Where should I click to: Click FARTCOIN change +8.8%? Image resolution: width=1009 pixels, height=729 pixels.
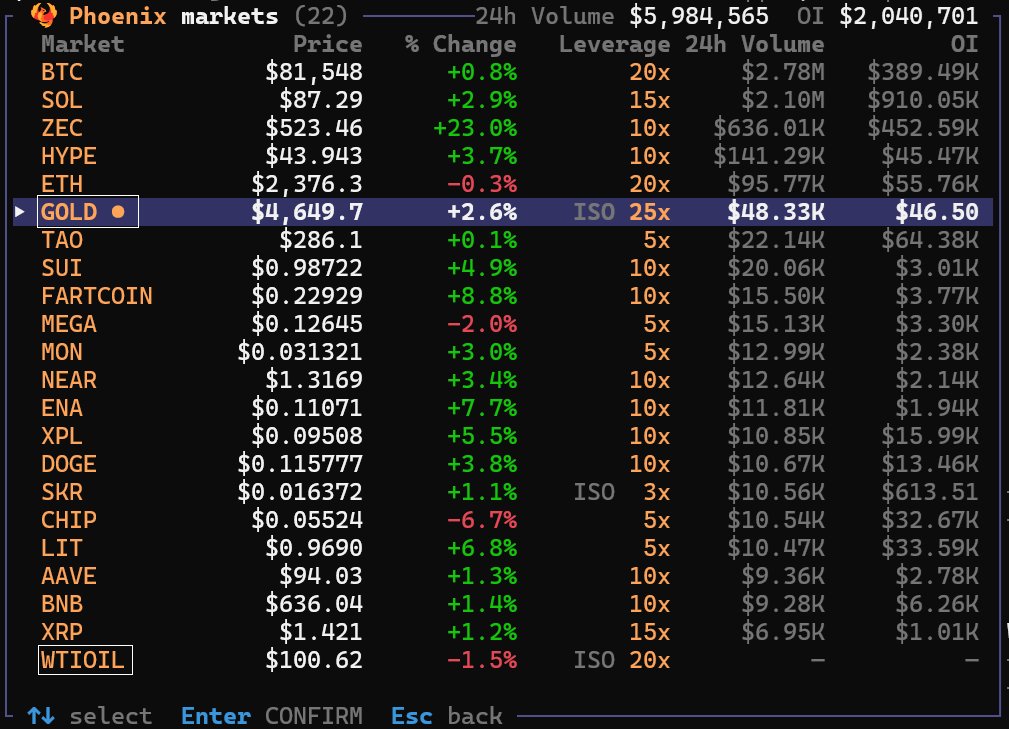pyautogui.click(x=482, y=296)
